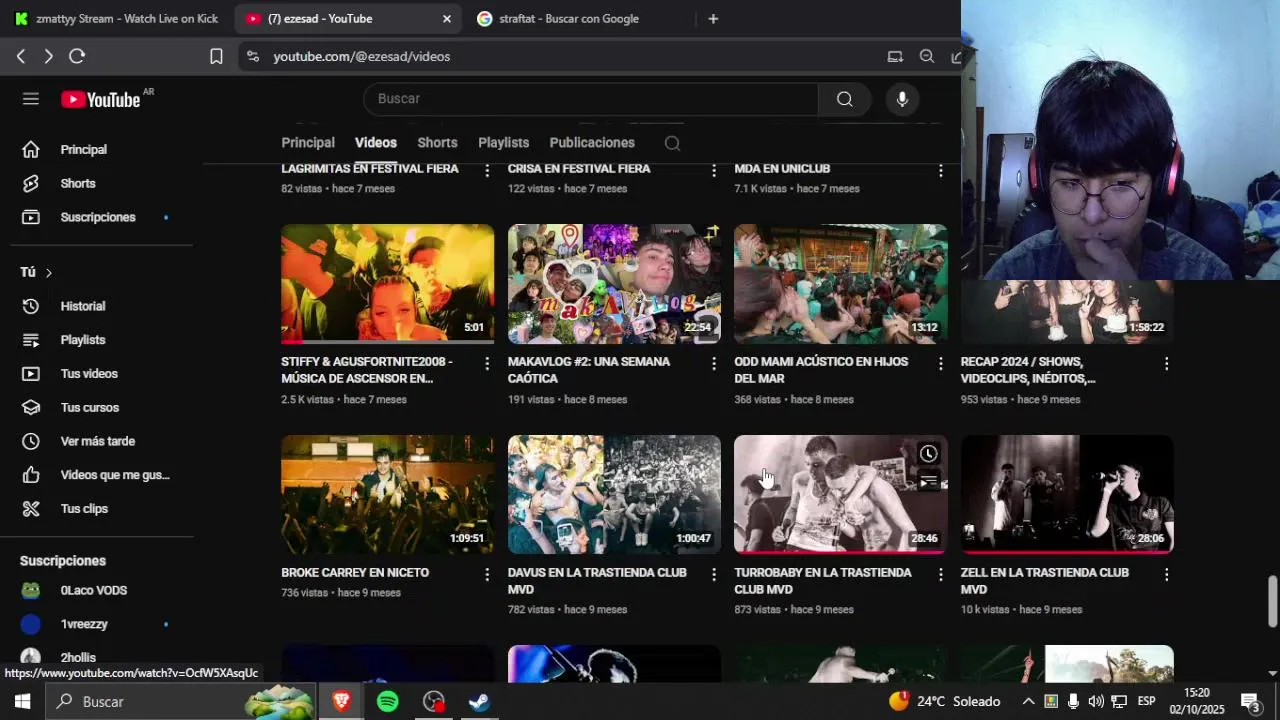Open TURROBABY EN LA TRASTIENDA thumbnail

click(x=841, y=494)
